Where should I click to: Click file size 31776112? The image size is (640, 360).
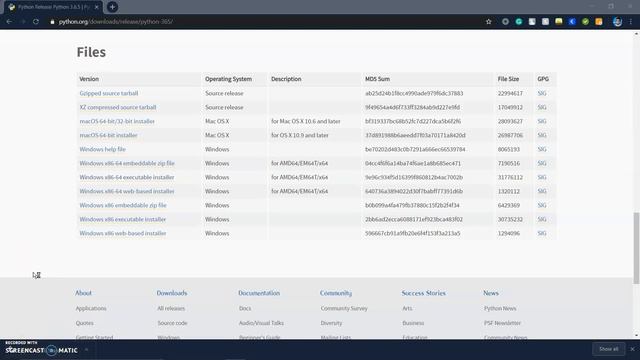click(x=510, y=177)
